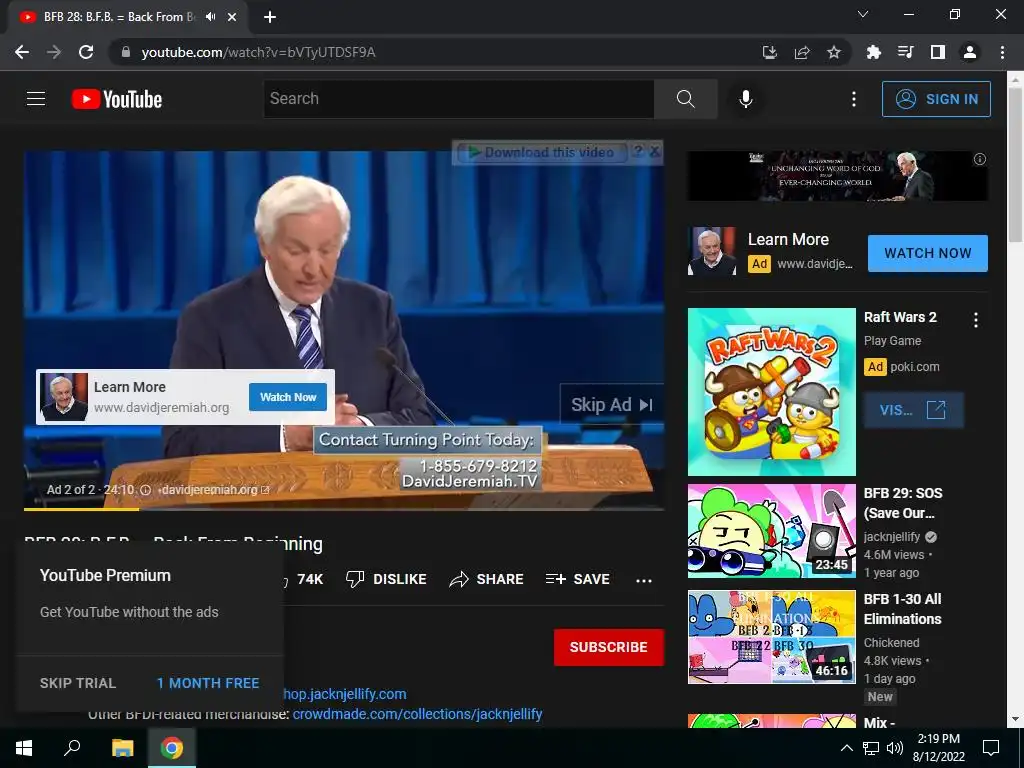Show hidden system tray icons

pyautogui.click(x=846, y=748)
